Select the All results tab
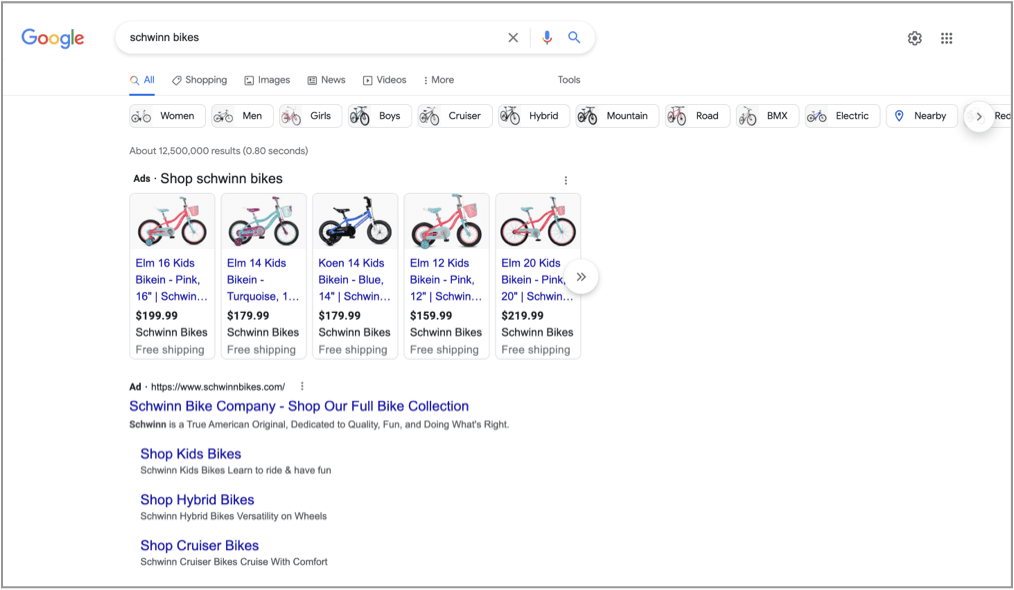Viewport: 1014px width, 590px height. pos(142,80)
